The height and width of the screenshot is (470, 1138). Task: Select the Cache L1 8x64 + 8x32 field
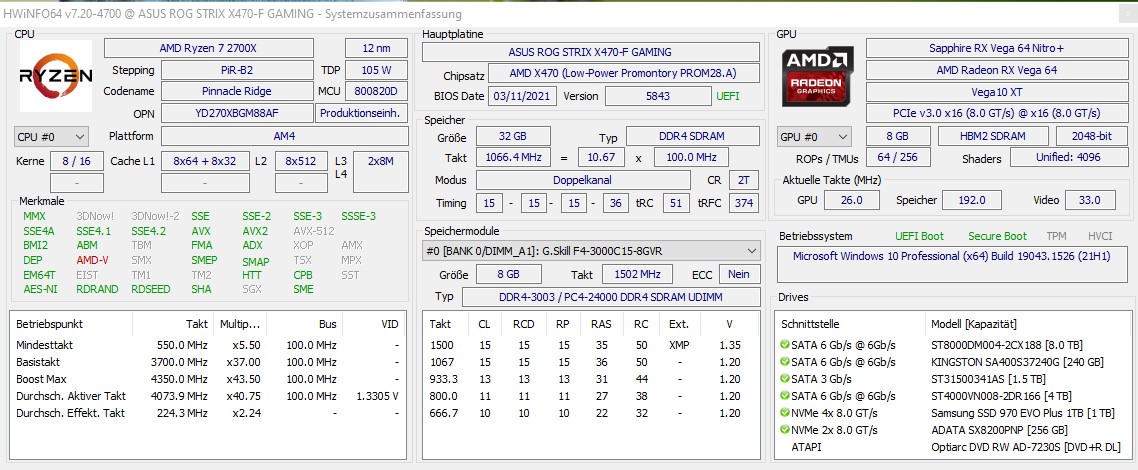[205, 161]
